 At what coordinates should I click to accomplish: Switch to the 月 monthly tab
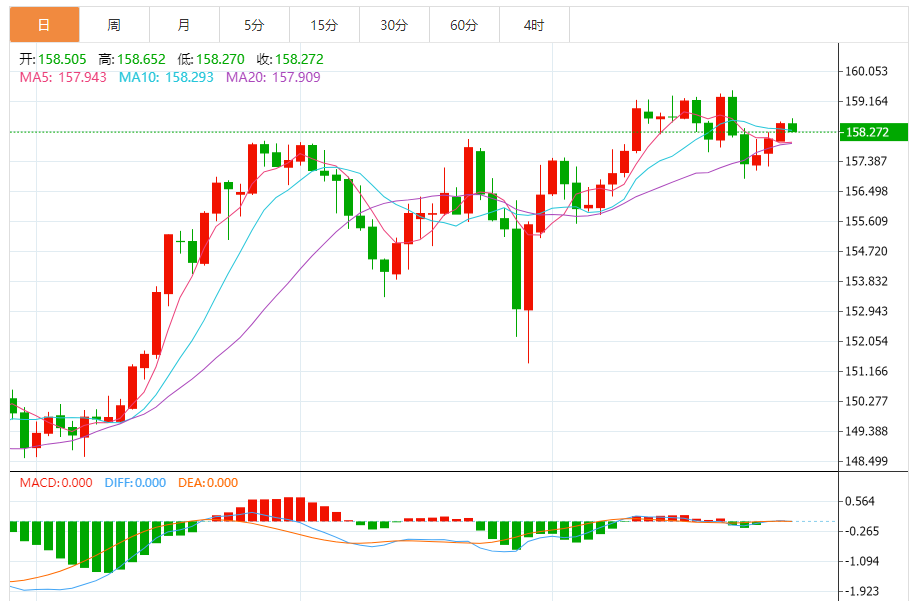pyautogui.click(x=184, y=25)
